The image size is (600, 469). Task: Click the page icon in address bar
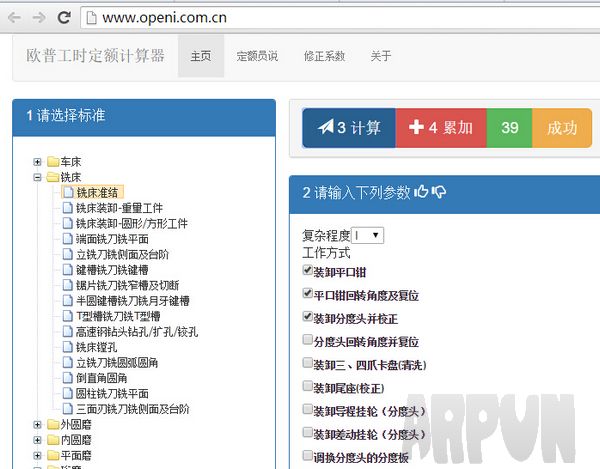pyautogui.click(x=91, y=18)
